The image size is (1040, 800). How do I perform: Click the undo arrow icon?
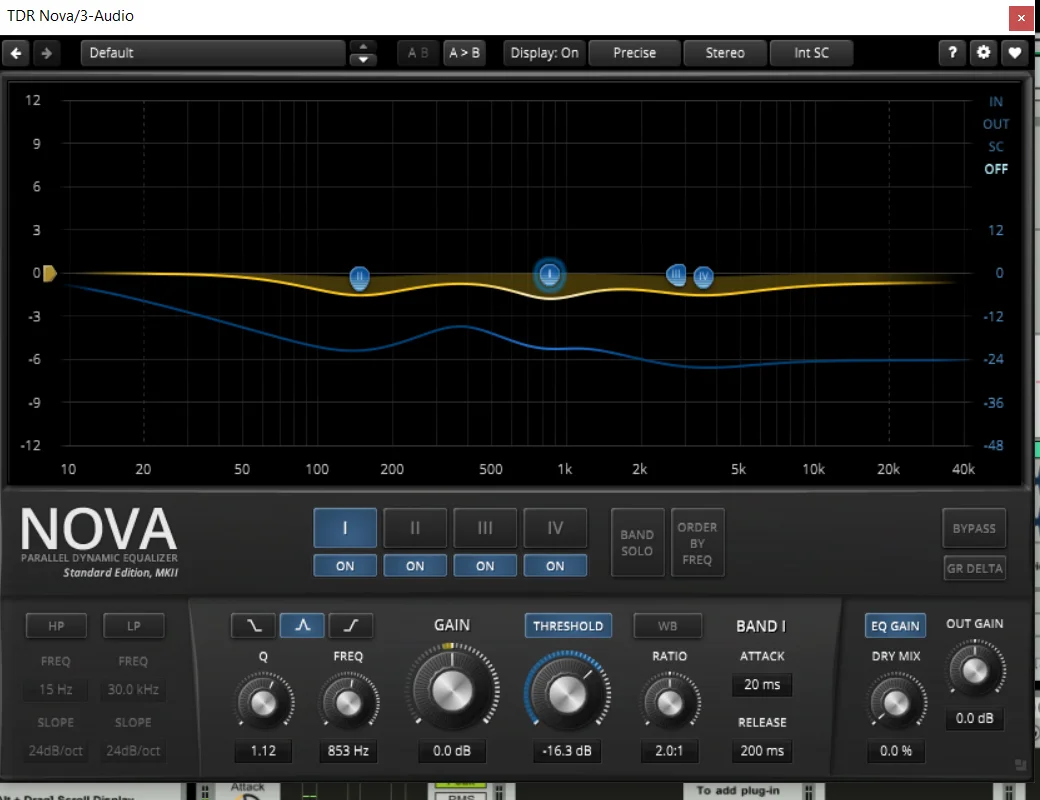(x=17, y=53)
